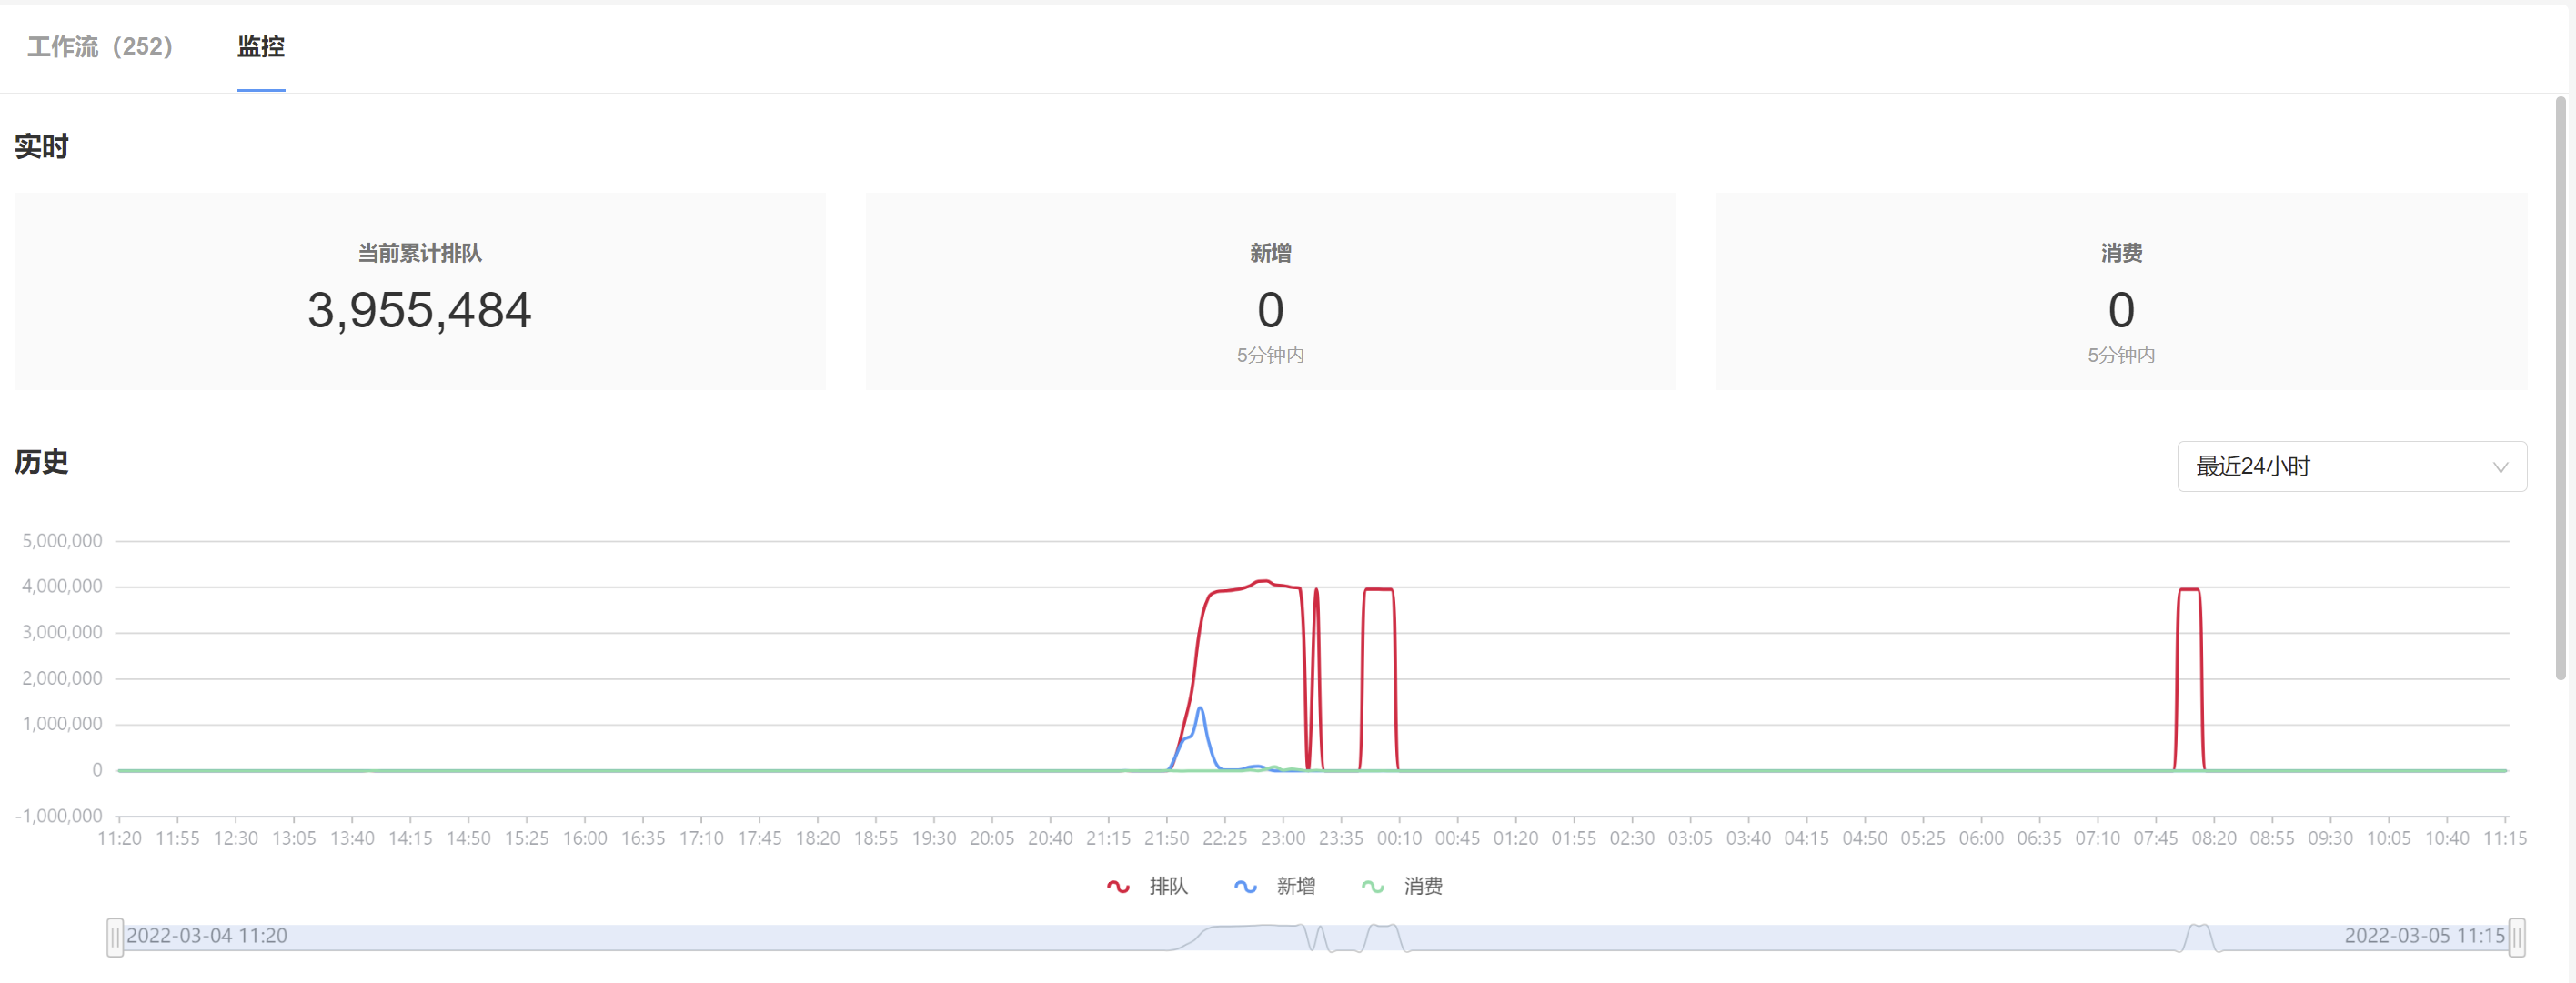Click the left zoom slider handle
The image size is (2576, 983).
[x=115, y=937]
